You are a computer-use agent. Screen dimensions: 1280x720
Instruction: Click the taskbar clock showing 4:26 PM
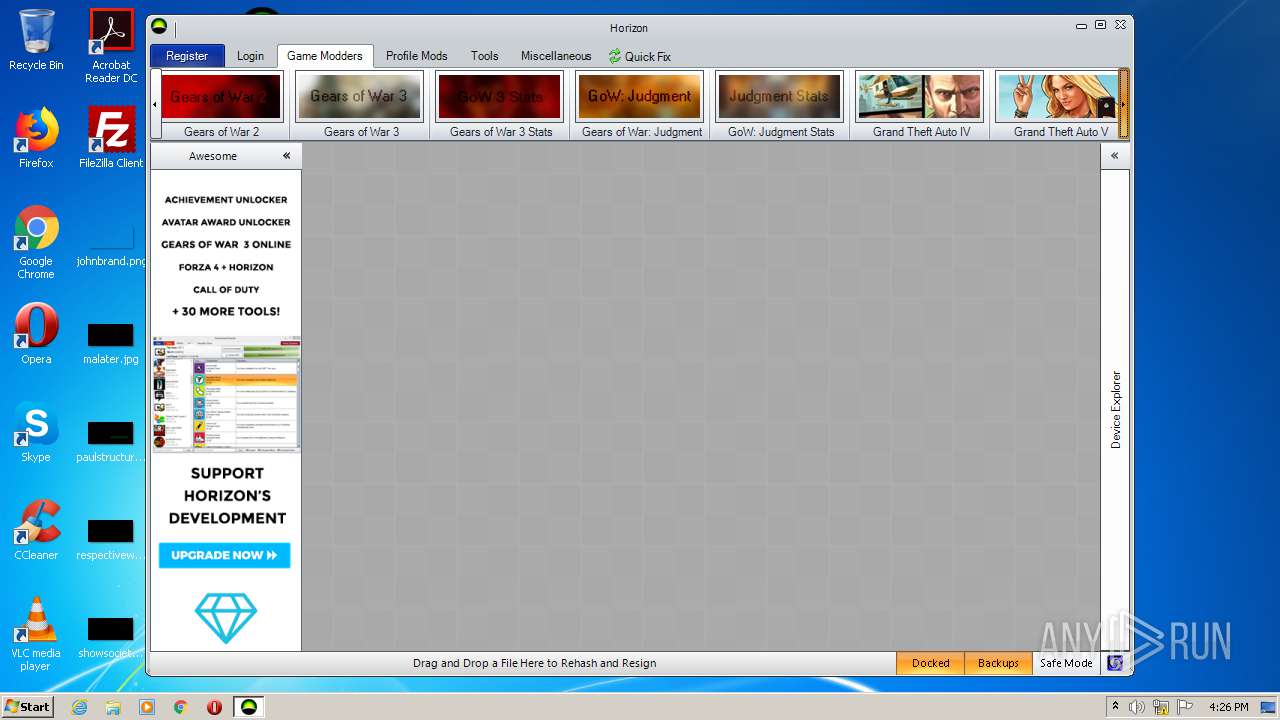1228,707
